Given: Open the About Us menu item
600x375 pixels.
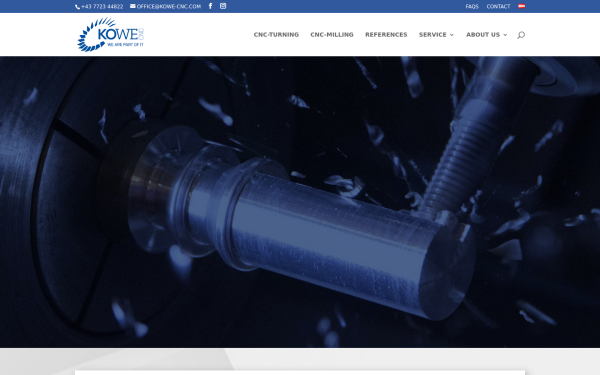Looking at the screenshot, I should 483,34.
